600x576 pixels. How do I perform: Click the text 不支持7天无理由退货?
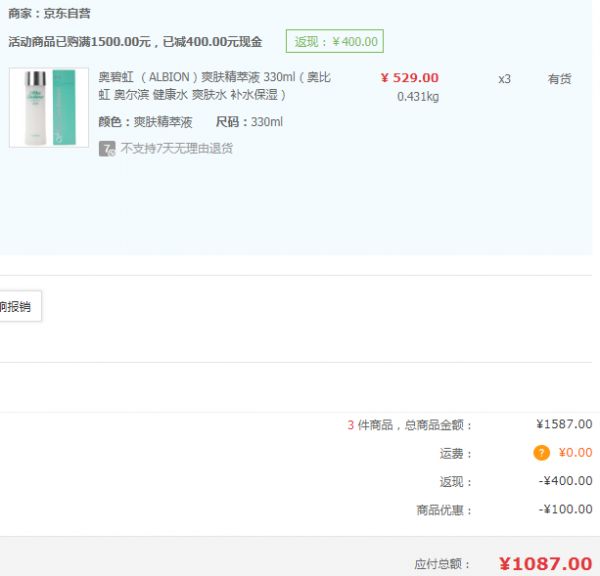click(177, 148)
